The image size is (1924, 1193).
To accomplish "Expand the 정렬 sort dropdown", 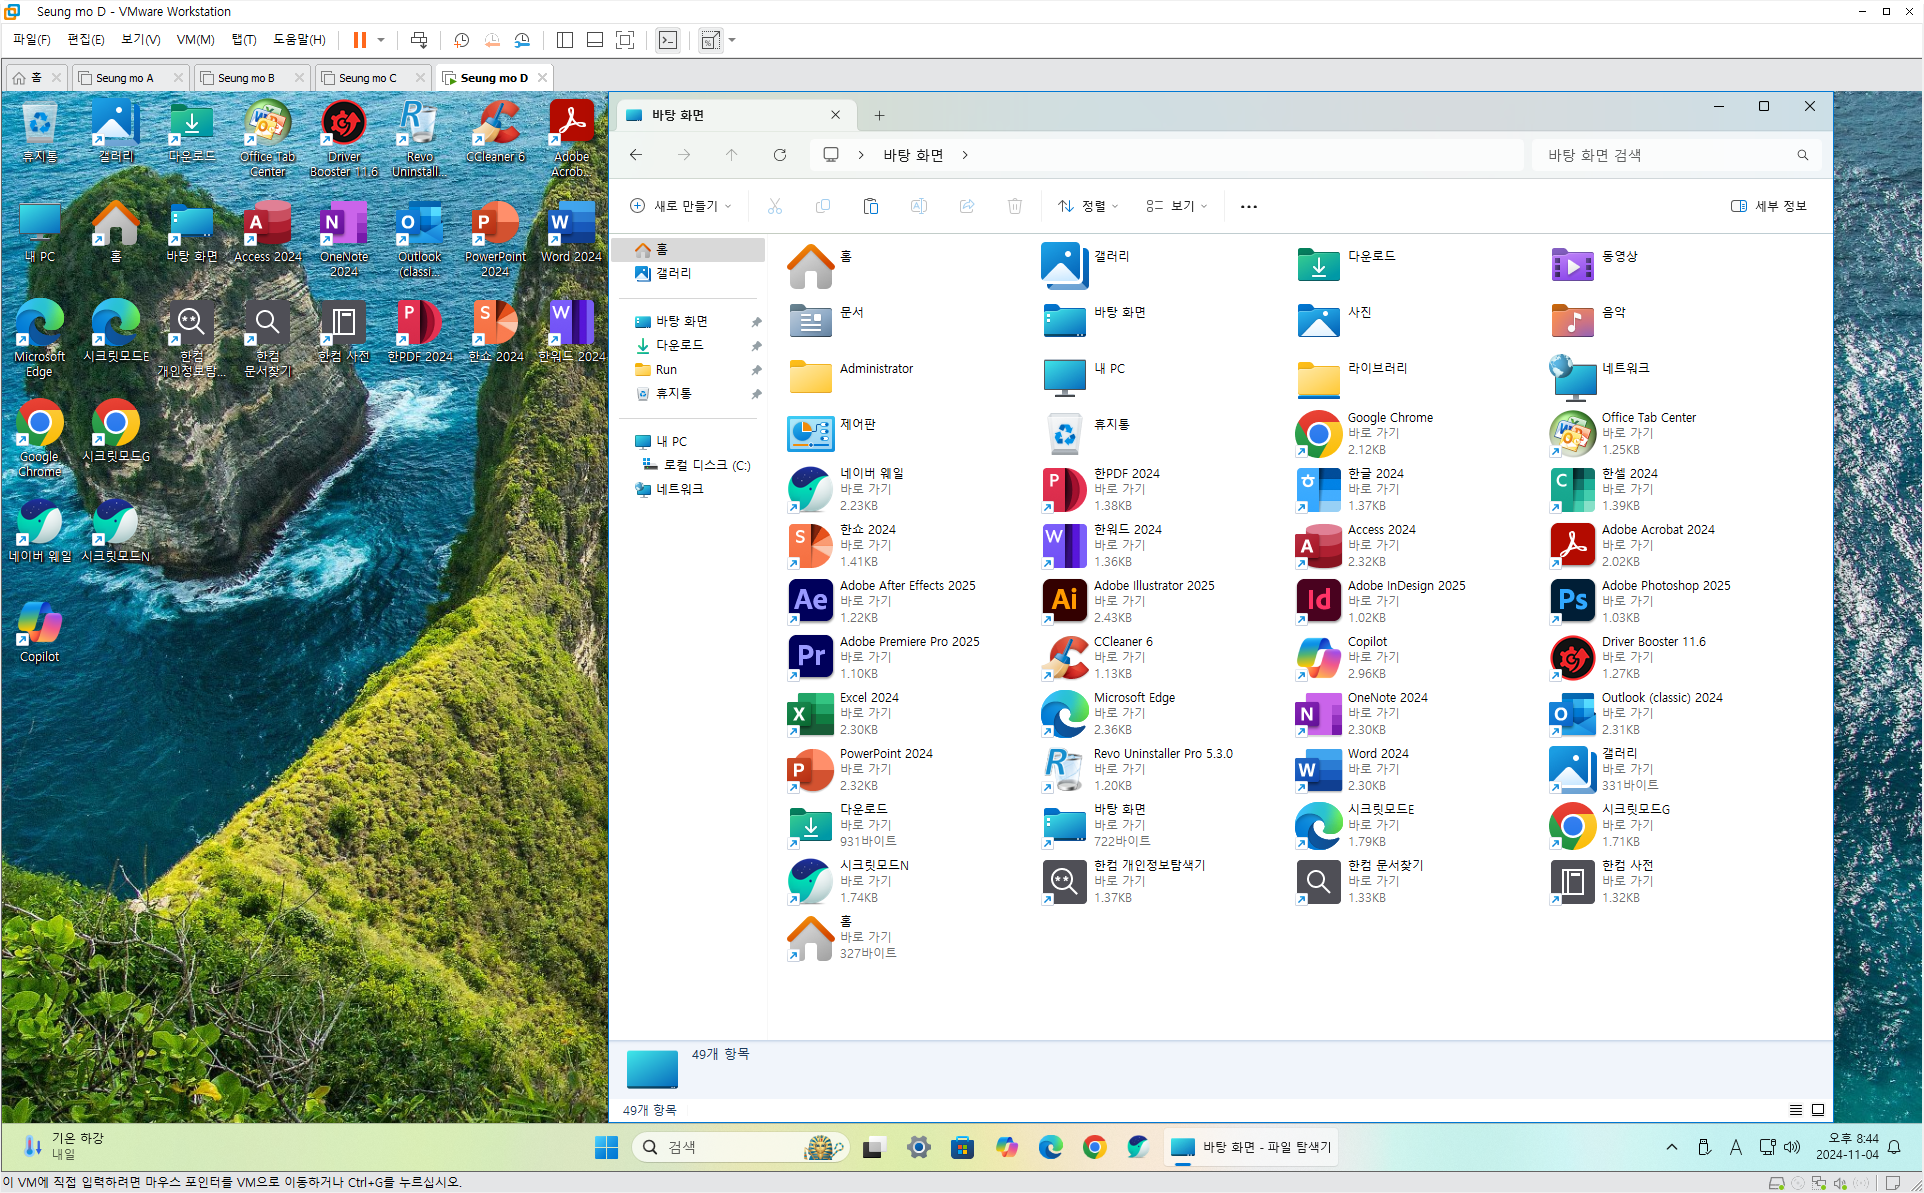I will pyautogui.click(x=1088, y=206).
